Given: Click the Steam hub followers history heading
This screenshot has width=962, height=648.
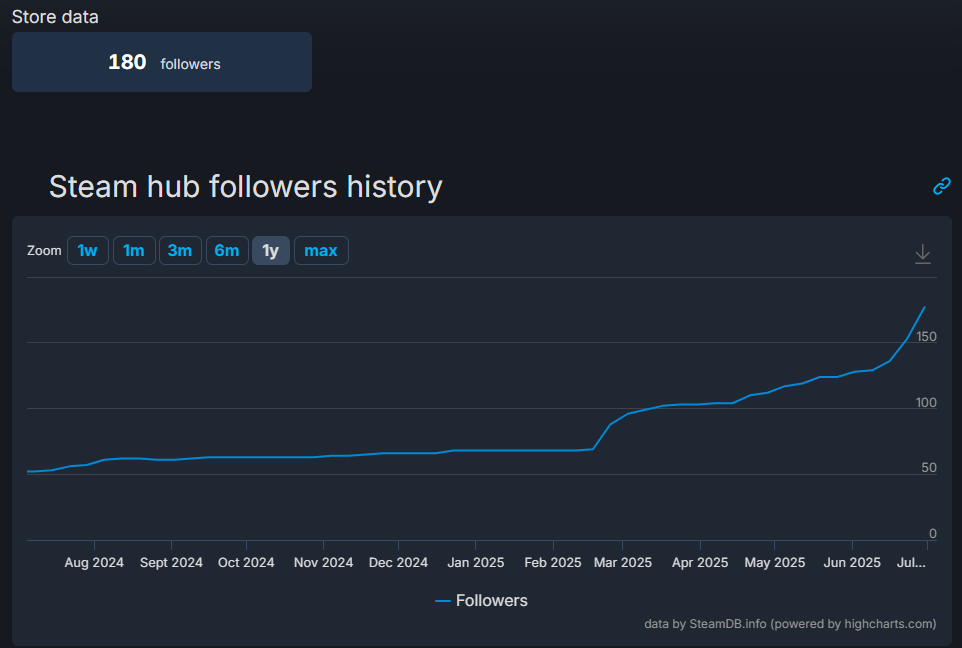Looking at the screenshot, I should pos(245,187).
